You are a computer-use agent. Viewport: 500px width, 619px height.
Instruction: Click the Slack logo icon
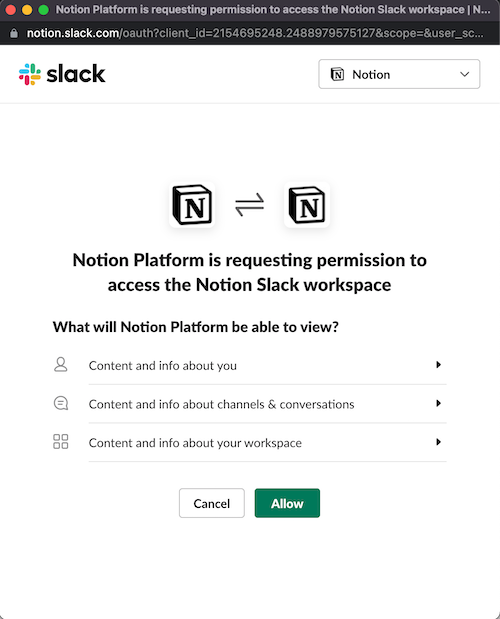click(x=30, y=74)
